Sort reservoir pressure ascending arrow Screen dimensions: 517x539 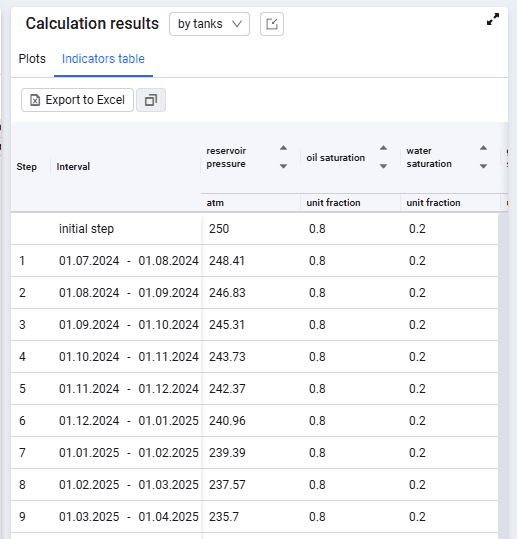click(283, 148)
